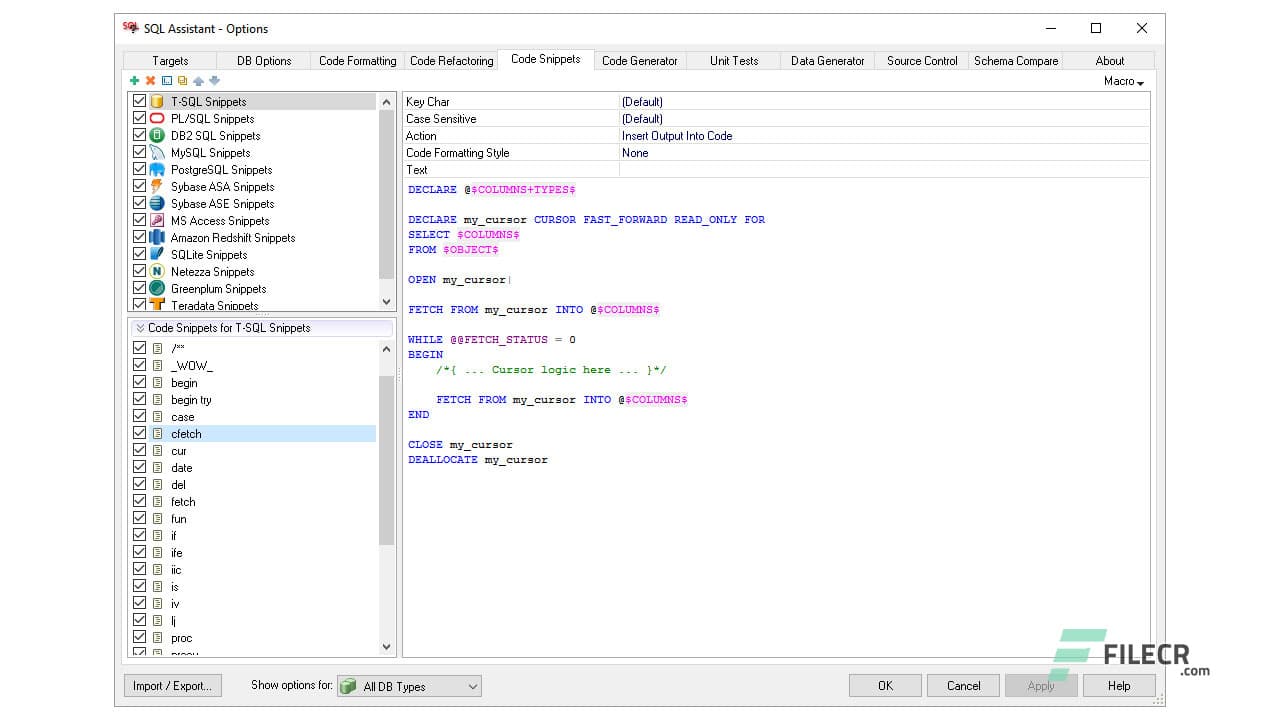The image size is (1280, 720).
Task: Select the Teradata Snippets icon
Action: point(157,305)
